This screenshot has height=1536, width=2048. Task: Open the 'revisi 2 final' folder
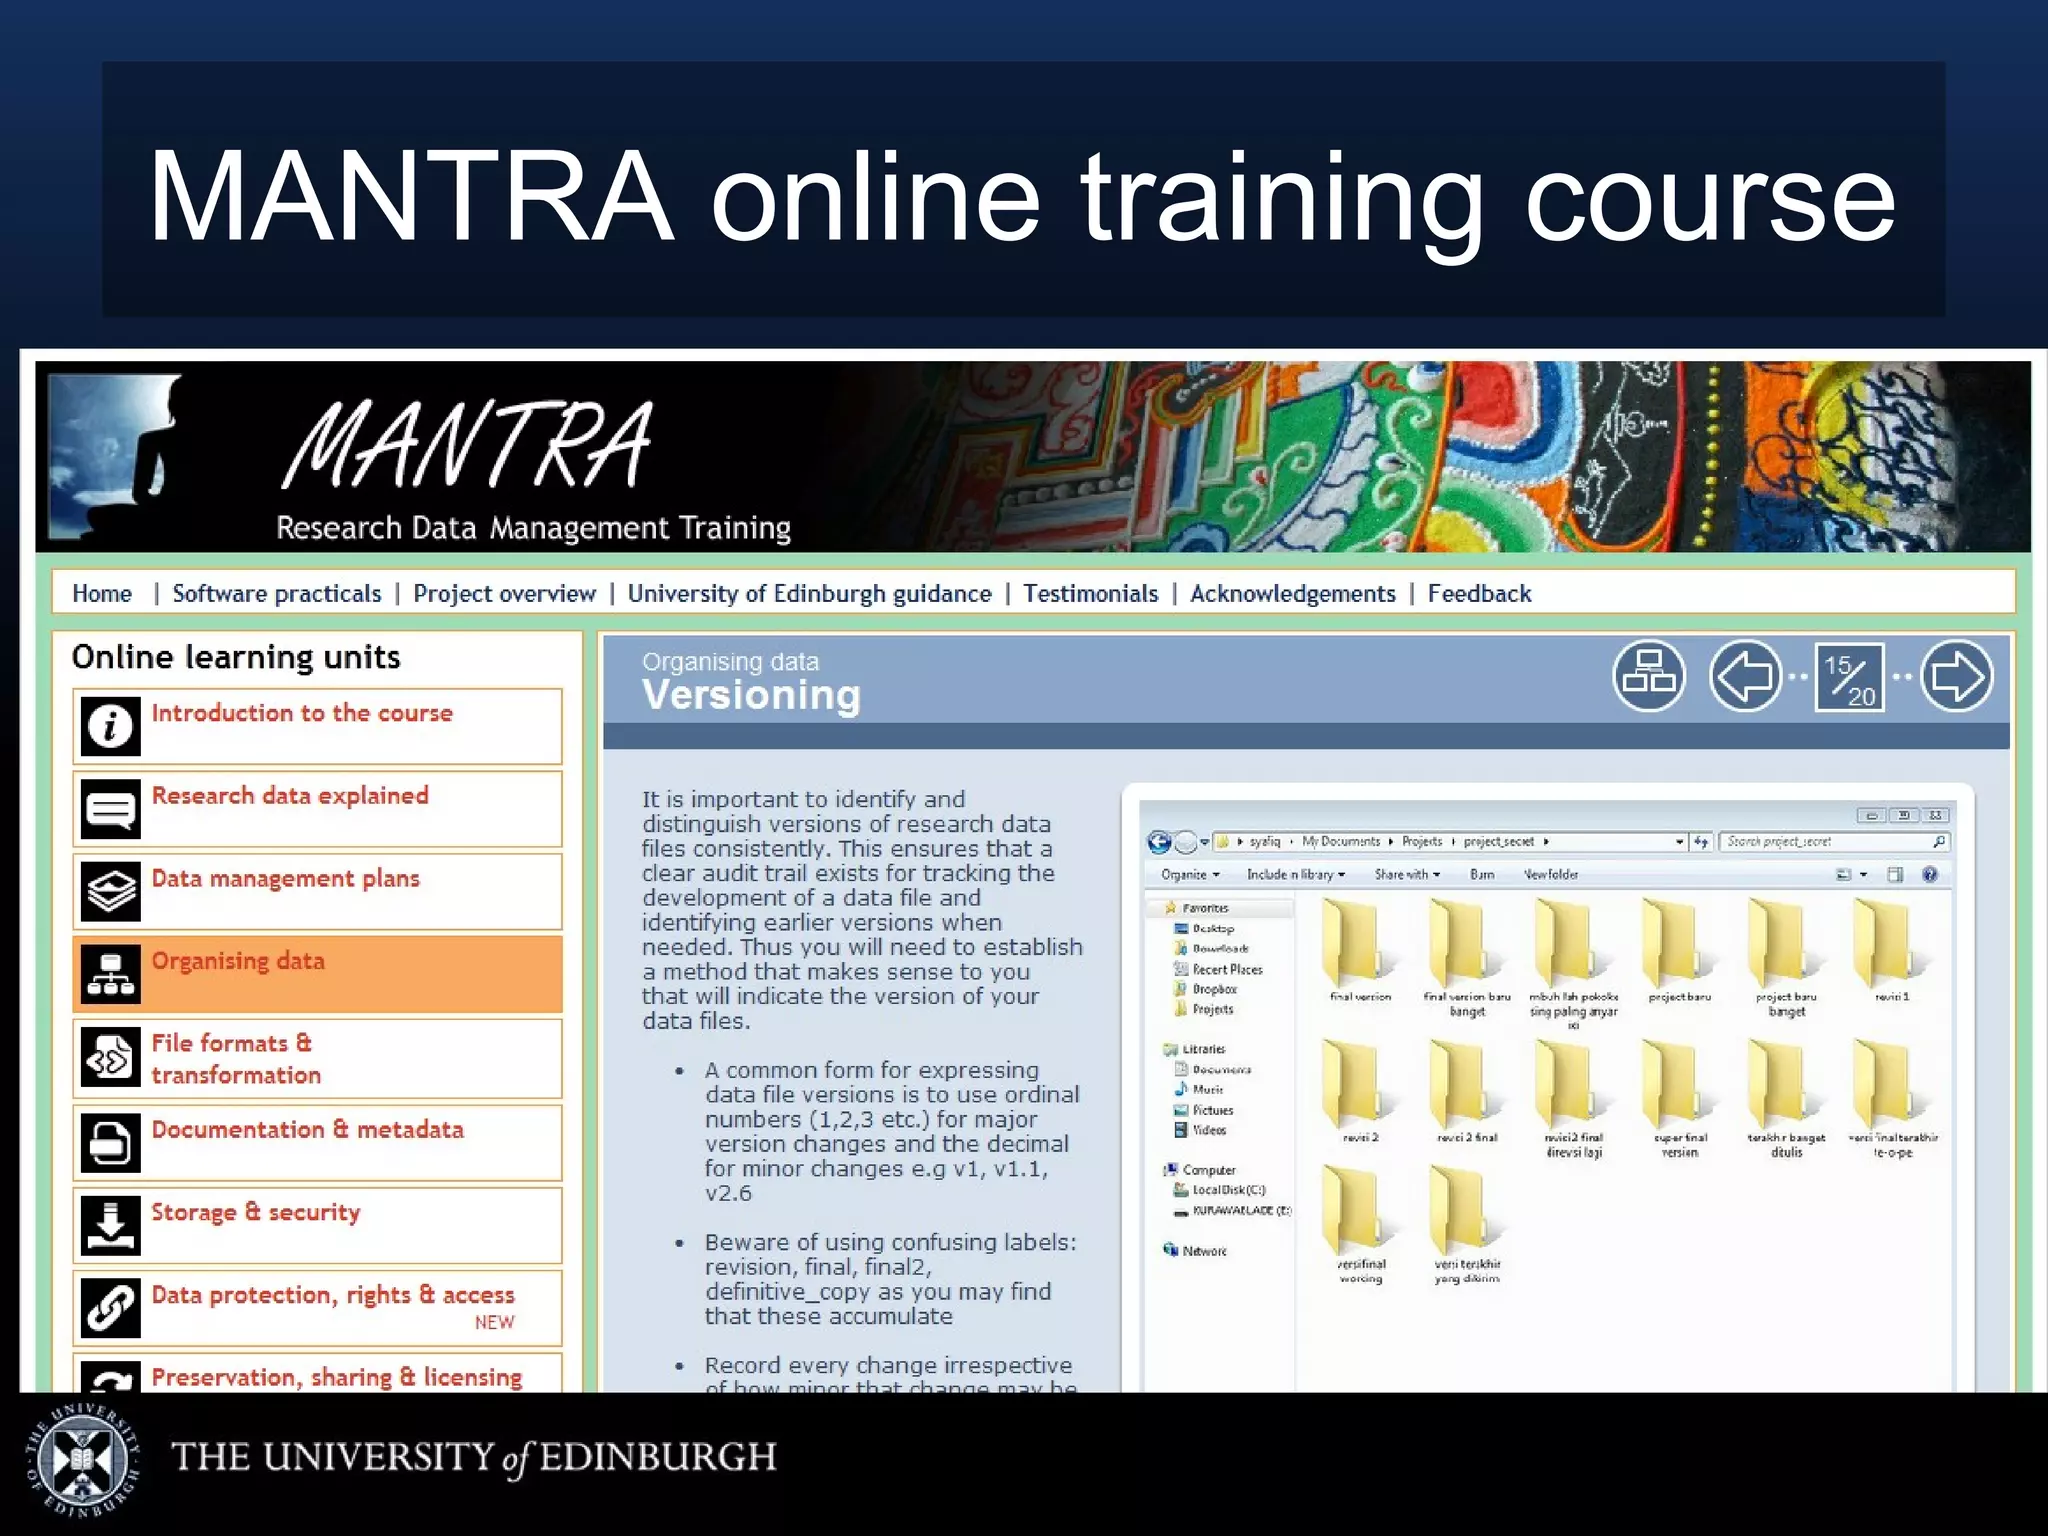pos(1466,1091)
